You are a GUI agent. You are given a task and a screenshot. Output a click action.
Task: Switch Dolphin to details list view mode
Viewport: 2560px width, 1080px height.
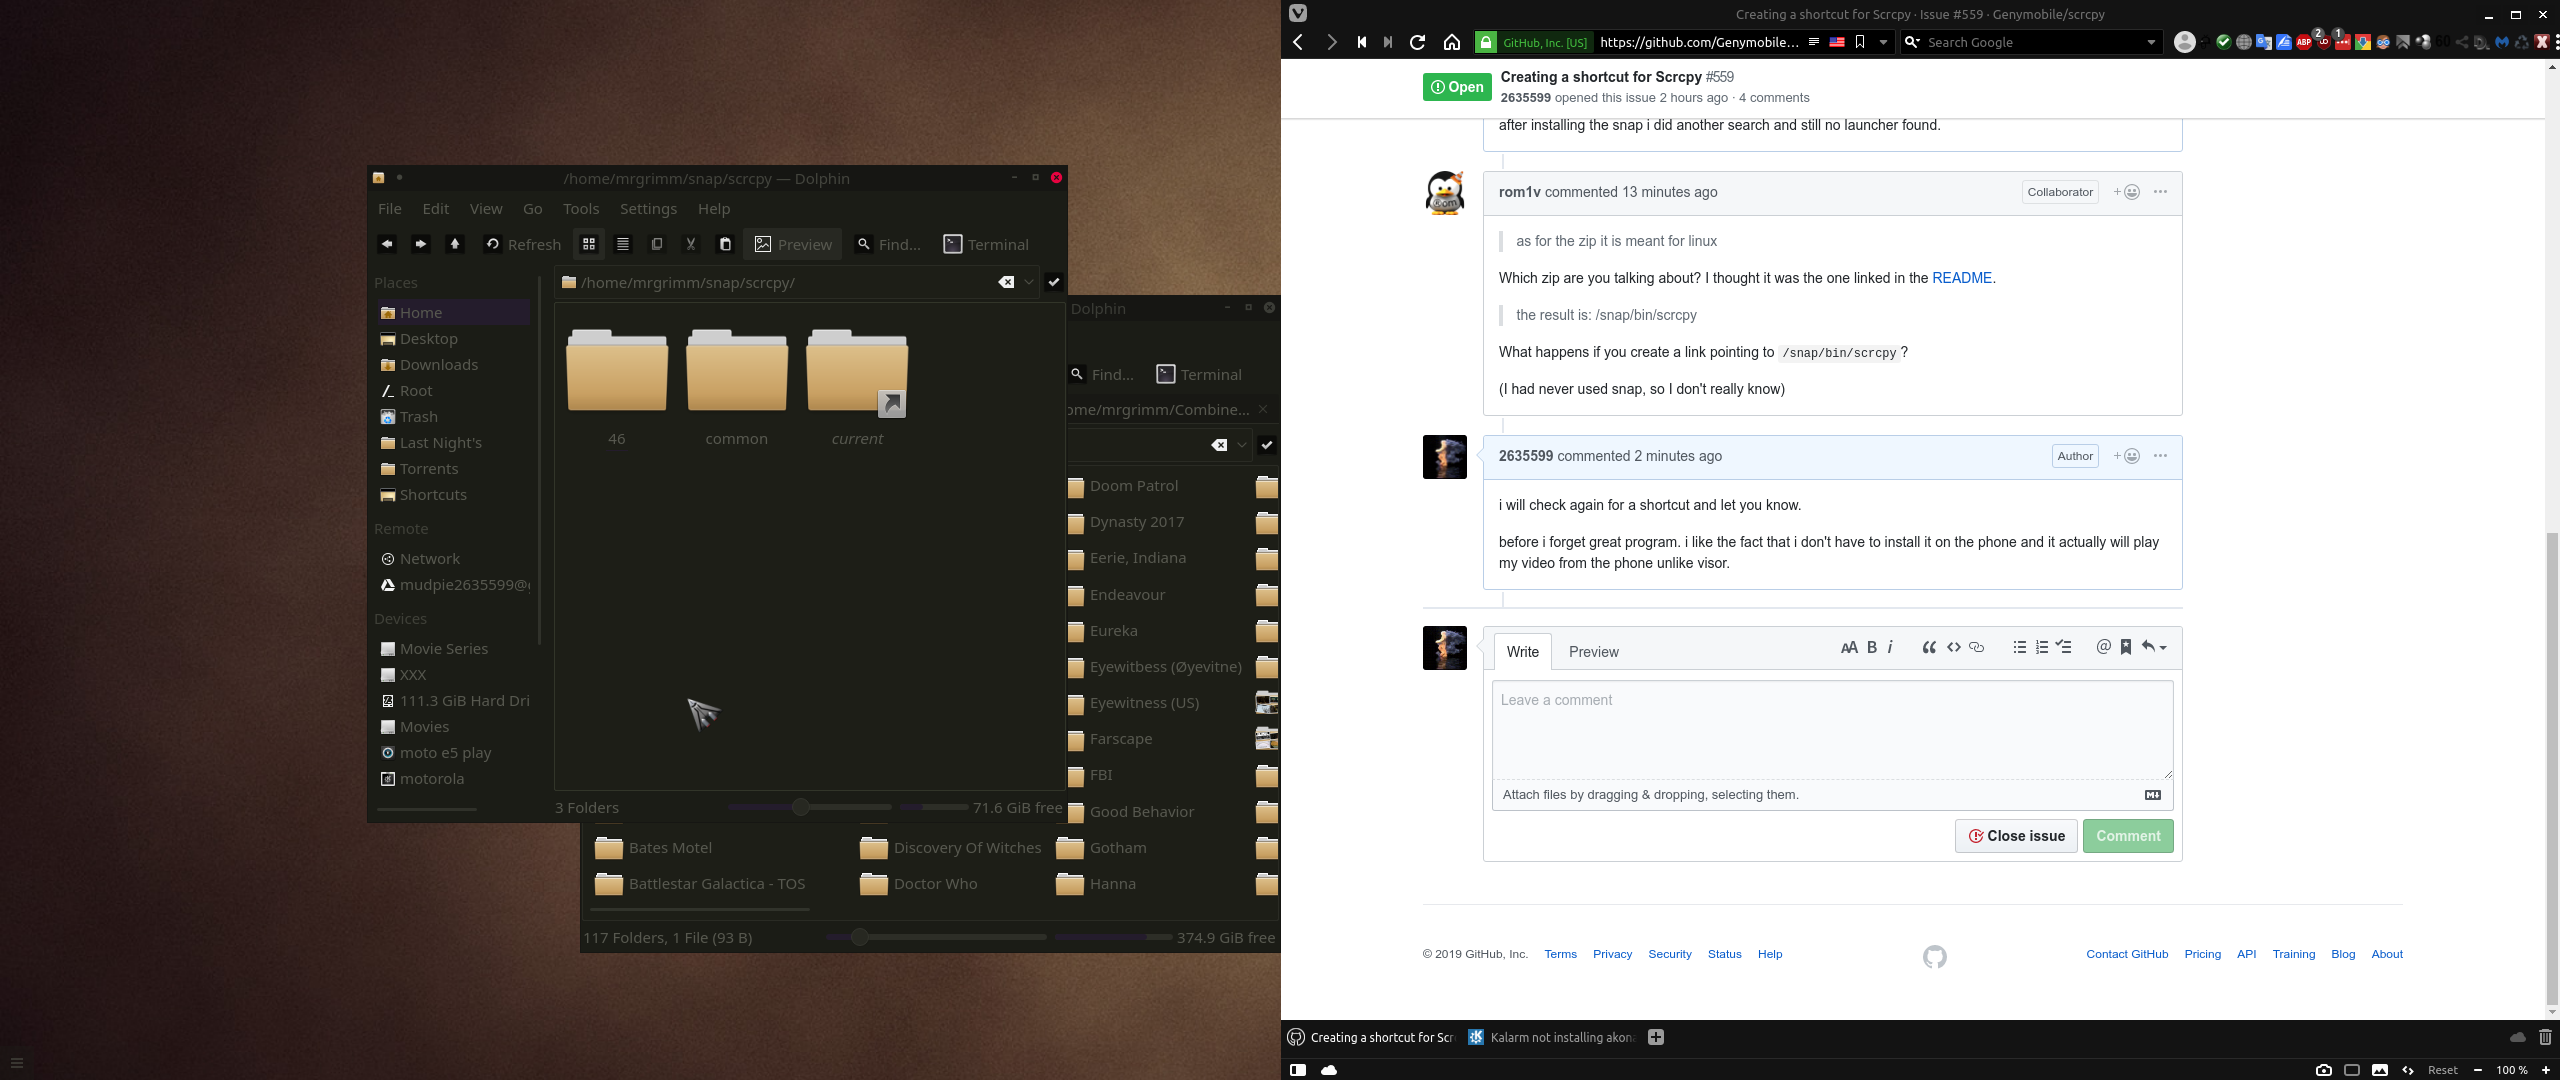pyautogui.click(x=623, y=244)
